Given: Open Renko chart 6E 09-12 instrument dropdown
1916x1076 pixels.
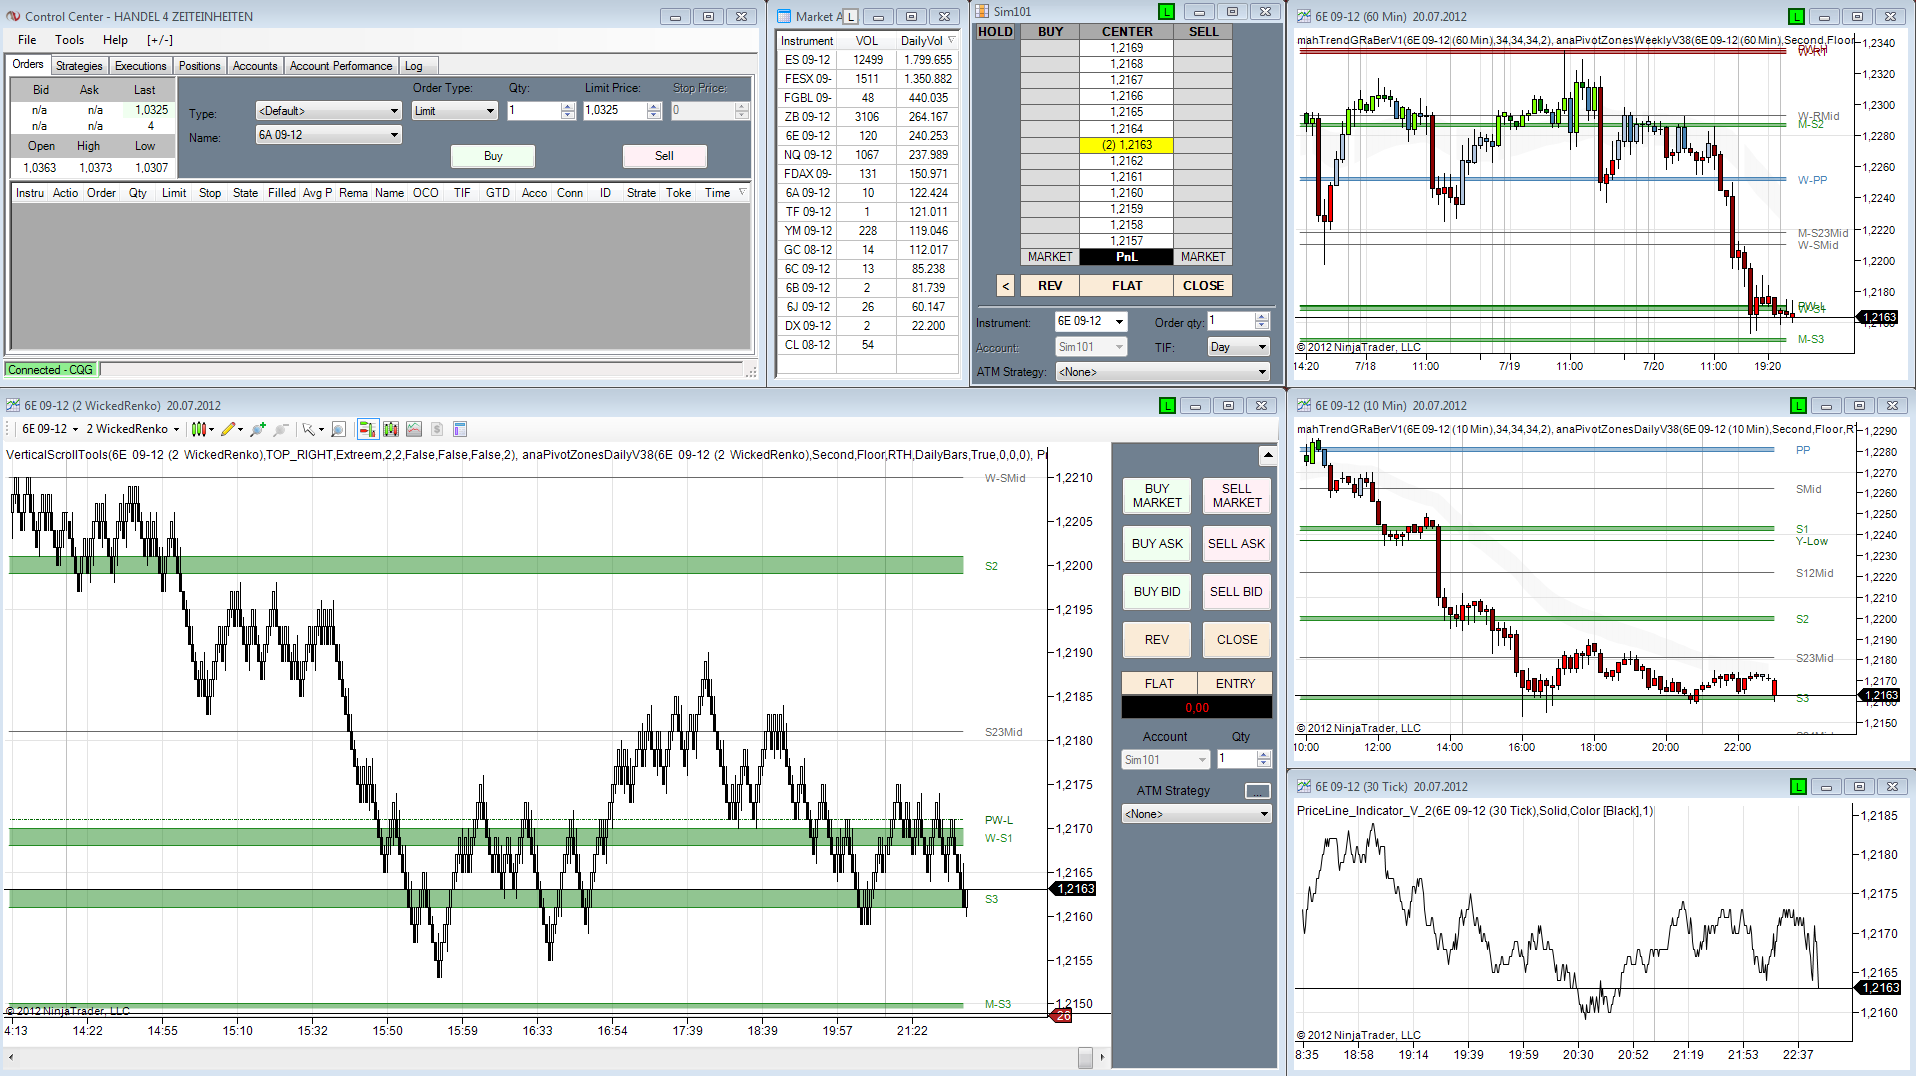Looking at the screenshot, I should 49,429.
